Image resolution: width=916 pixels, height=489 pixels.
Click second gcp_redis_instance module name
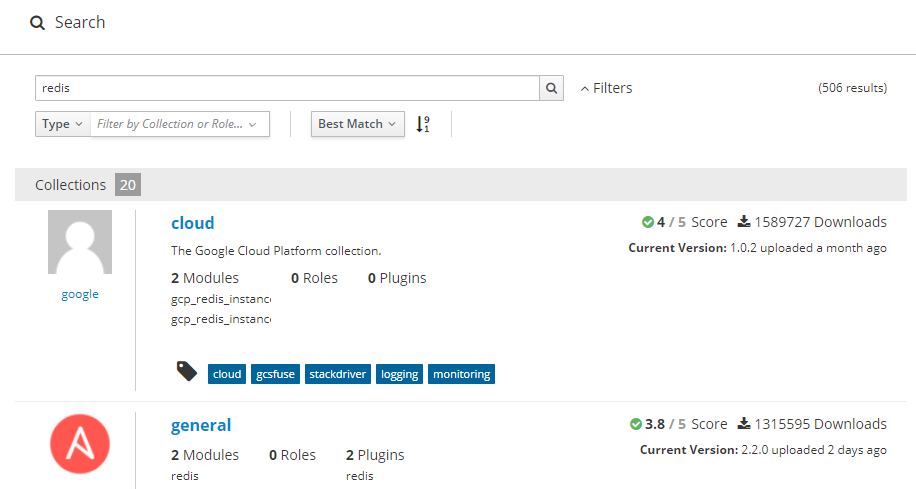[x=221, y=319]
